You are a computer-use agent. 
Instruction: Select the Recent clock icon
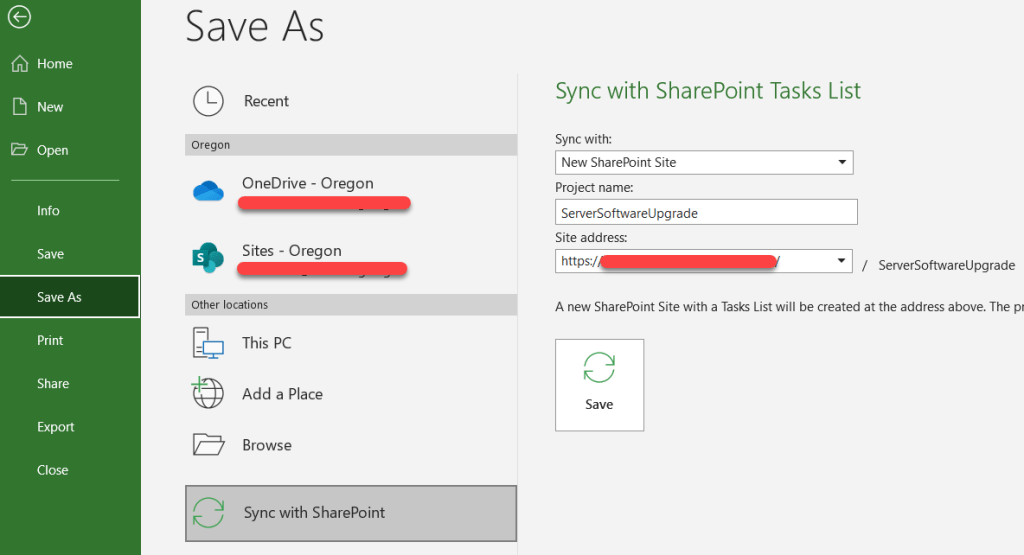[x=208, y=101]
